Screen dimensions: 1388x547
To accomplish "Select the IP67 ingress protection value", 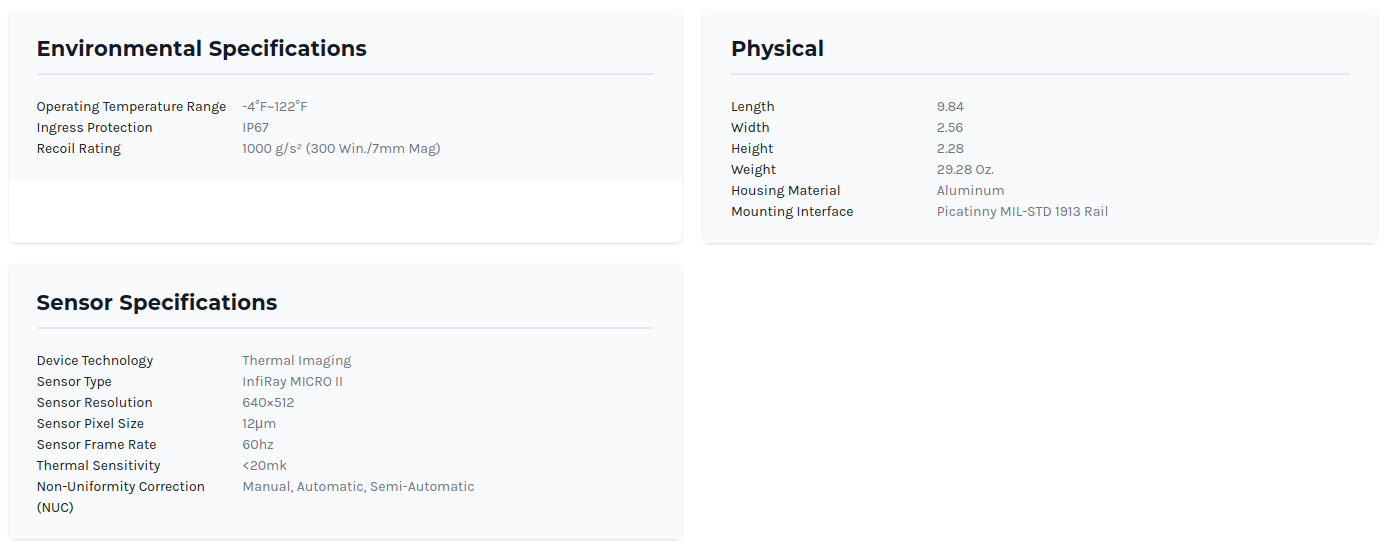I will coord(255,128).
